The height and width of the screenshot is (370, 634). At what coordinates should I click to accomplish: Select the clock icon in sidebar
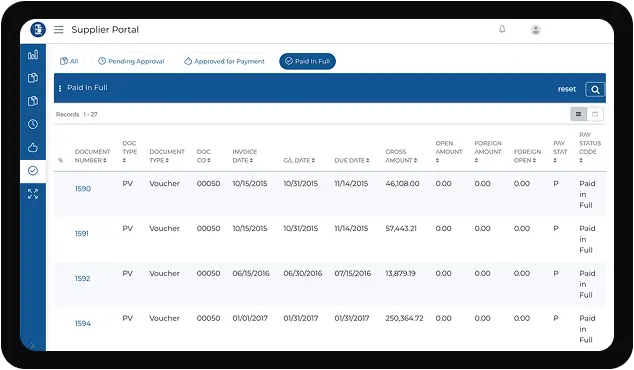33,124
